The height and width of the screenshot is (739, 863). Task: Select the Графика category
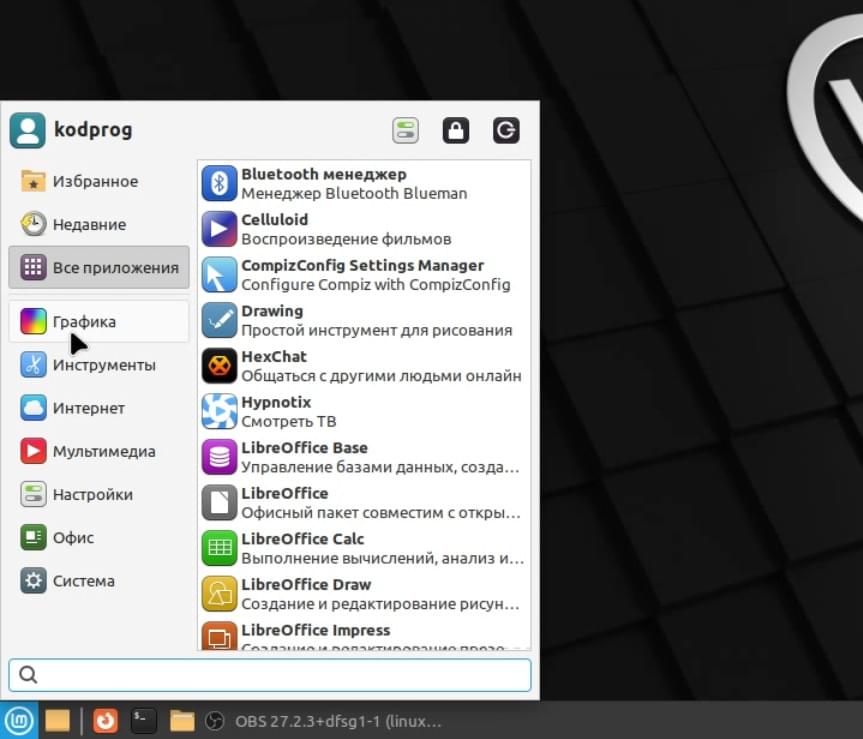(x=99, y=321)
